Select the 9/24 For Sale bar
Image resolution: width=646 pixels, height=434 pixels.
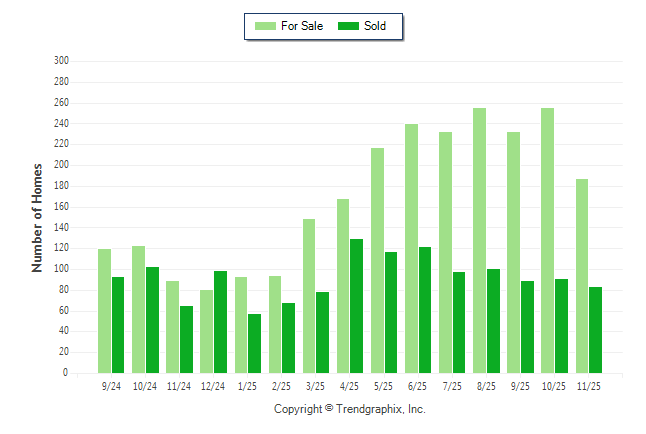(x=105, y=311)
